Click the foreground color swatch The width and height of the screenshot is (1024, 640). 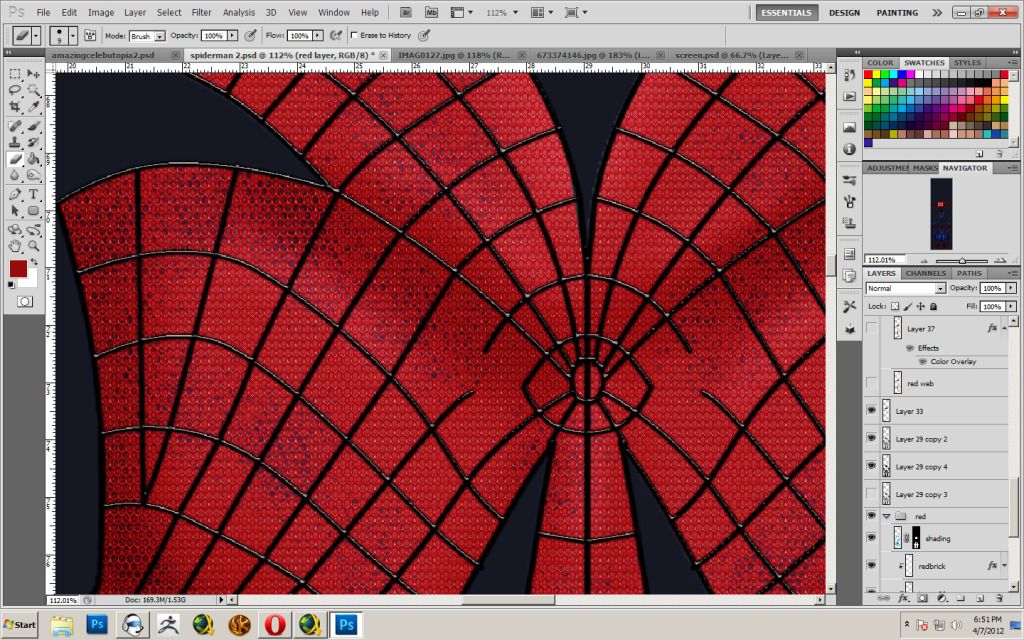point(18,268)
